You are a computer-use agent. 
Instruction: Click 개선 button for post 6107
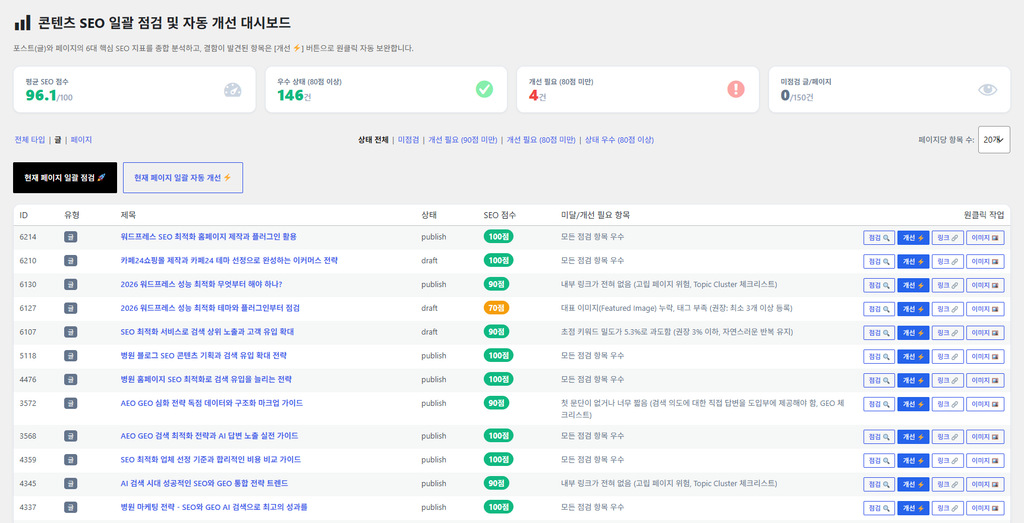[x=913, y=333]
